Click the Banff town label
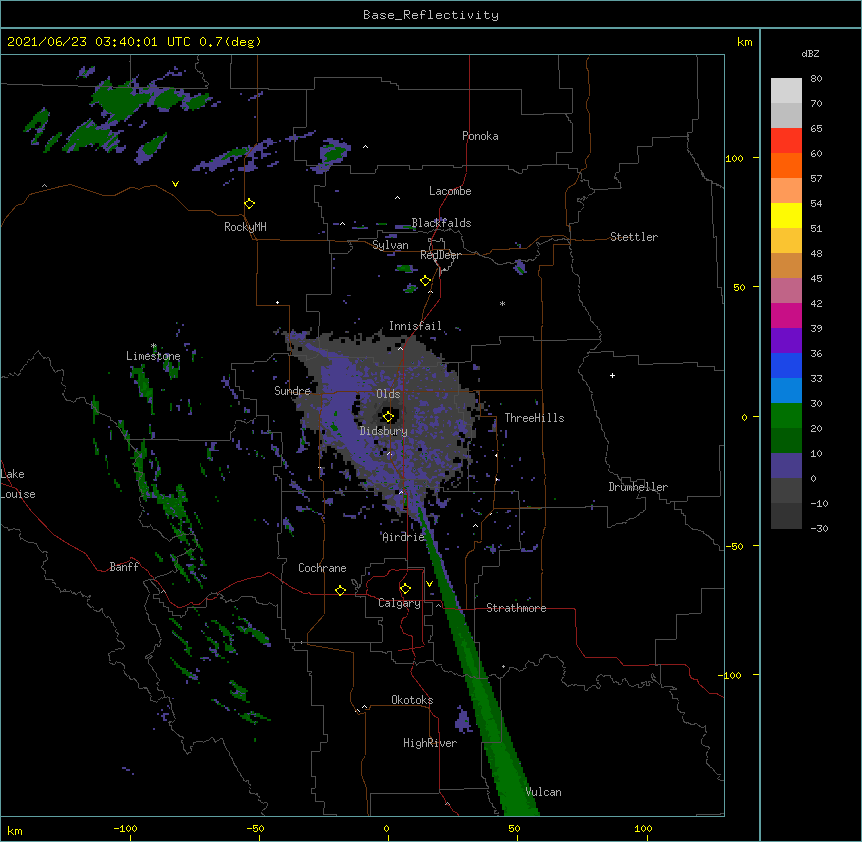 (x=124, y=567)
